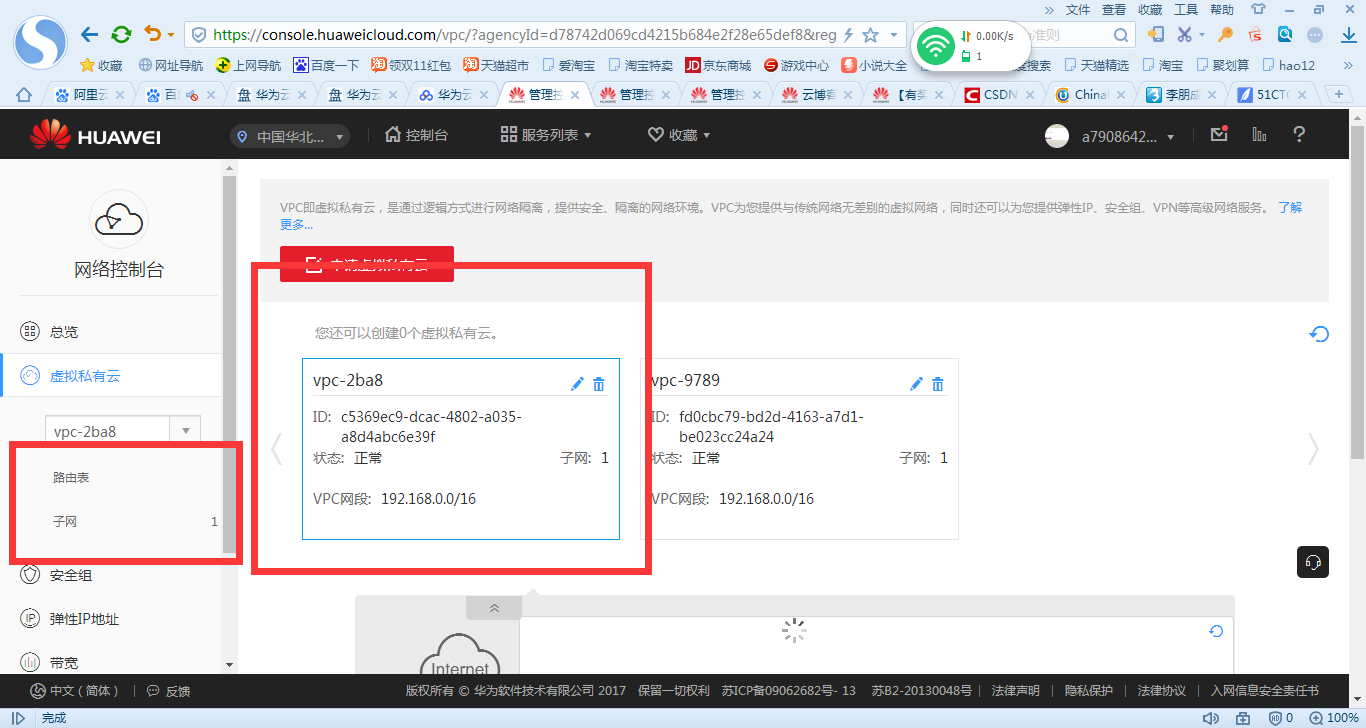Expand the browser menu chevron beside 文件
This screenshot has height=728, width=1366.
tap(1049, 9)
